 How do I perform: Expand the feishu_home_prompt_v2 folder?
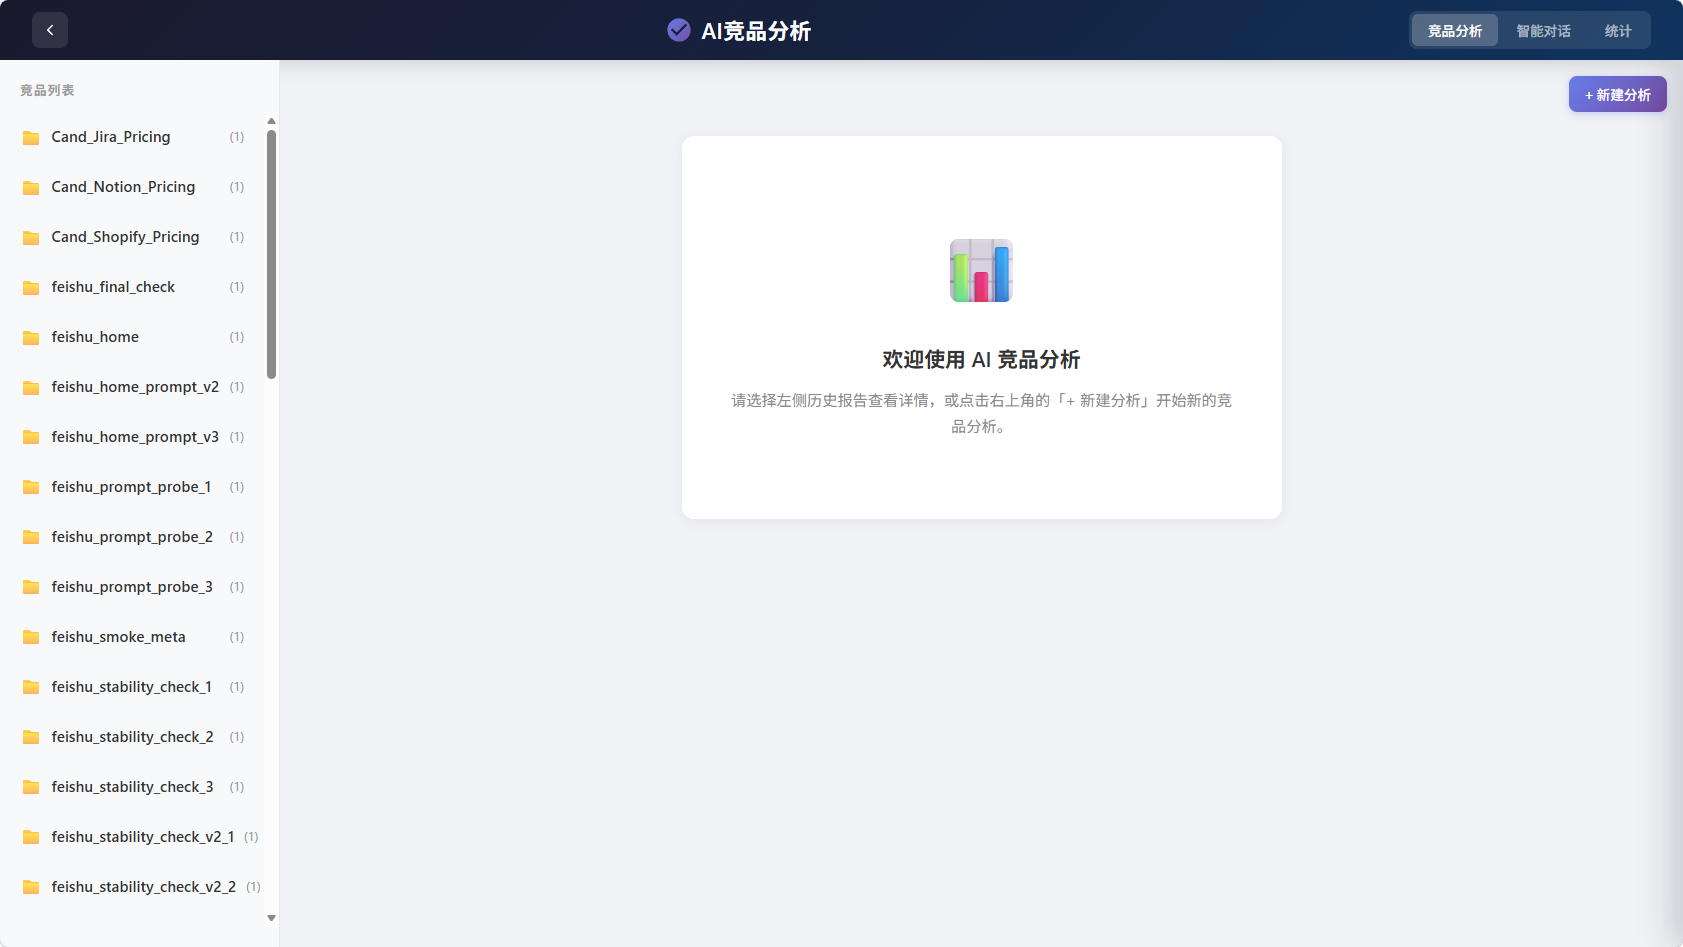135,387
